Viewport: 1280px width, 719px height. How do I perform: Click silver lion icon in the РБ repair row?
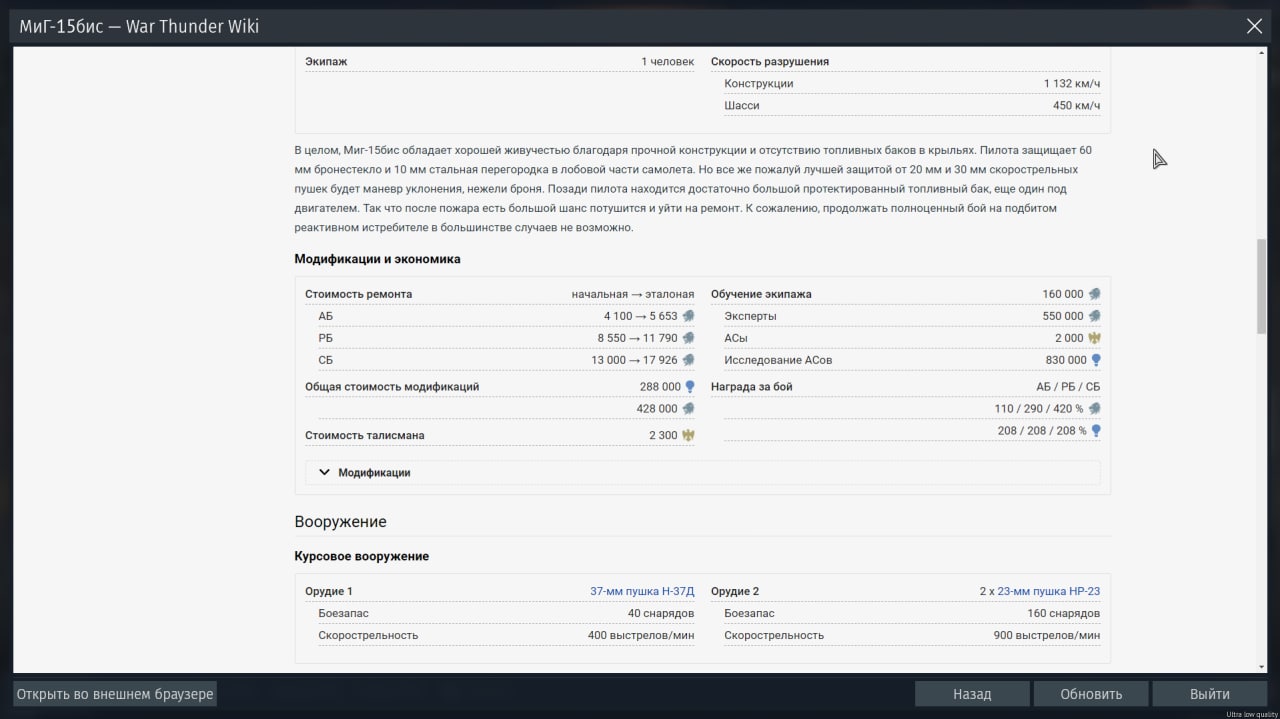(x=688, y=338)
